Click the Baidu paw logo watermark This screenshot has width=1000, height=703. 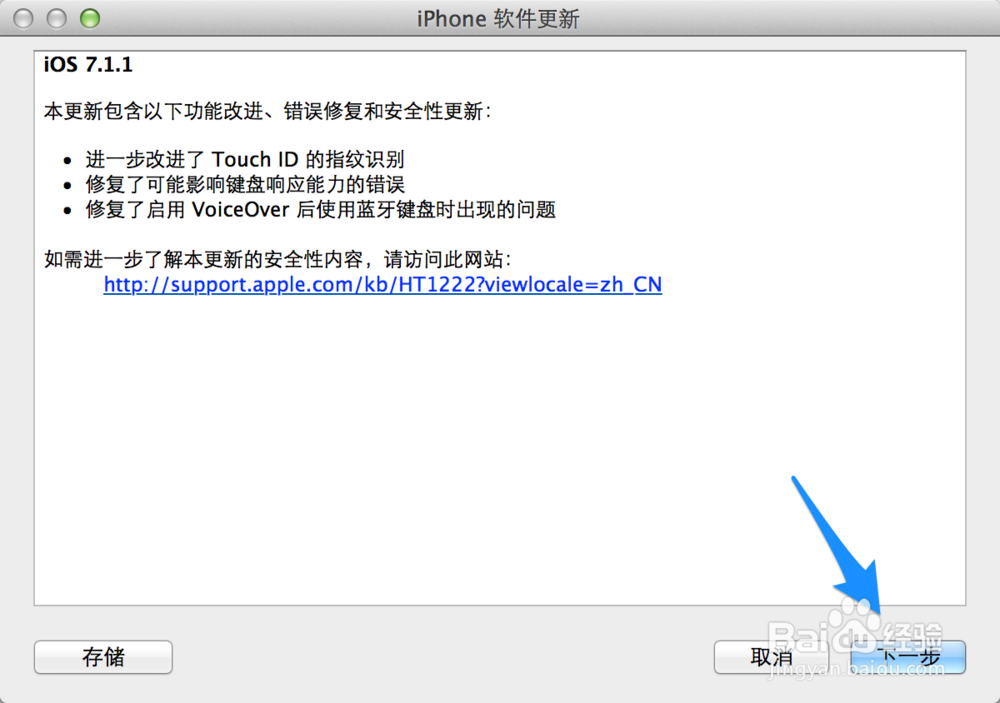tap(857, 624)
